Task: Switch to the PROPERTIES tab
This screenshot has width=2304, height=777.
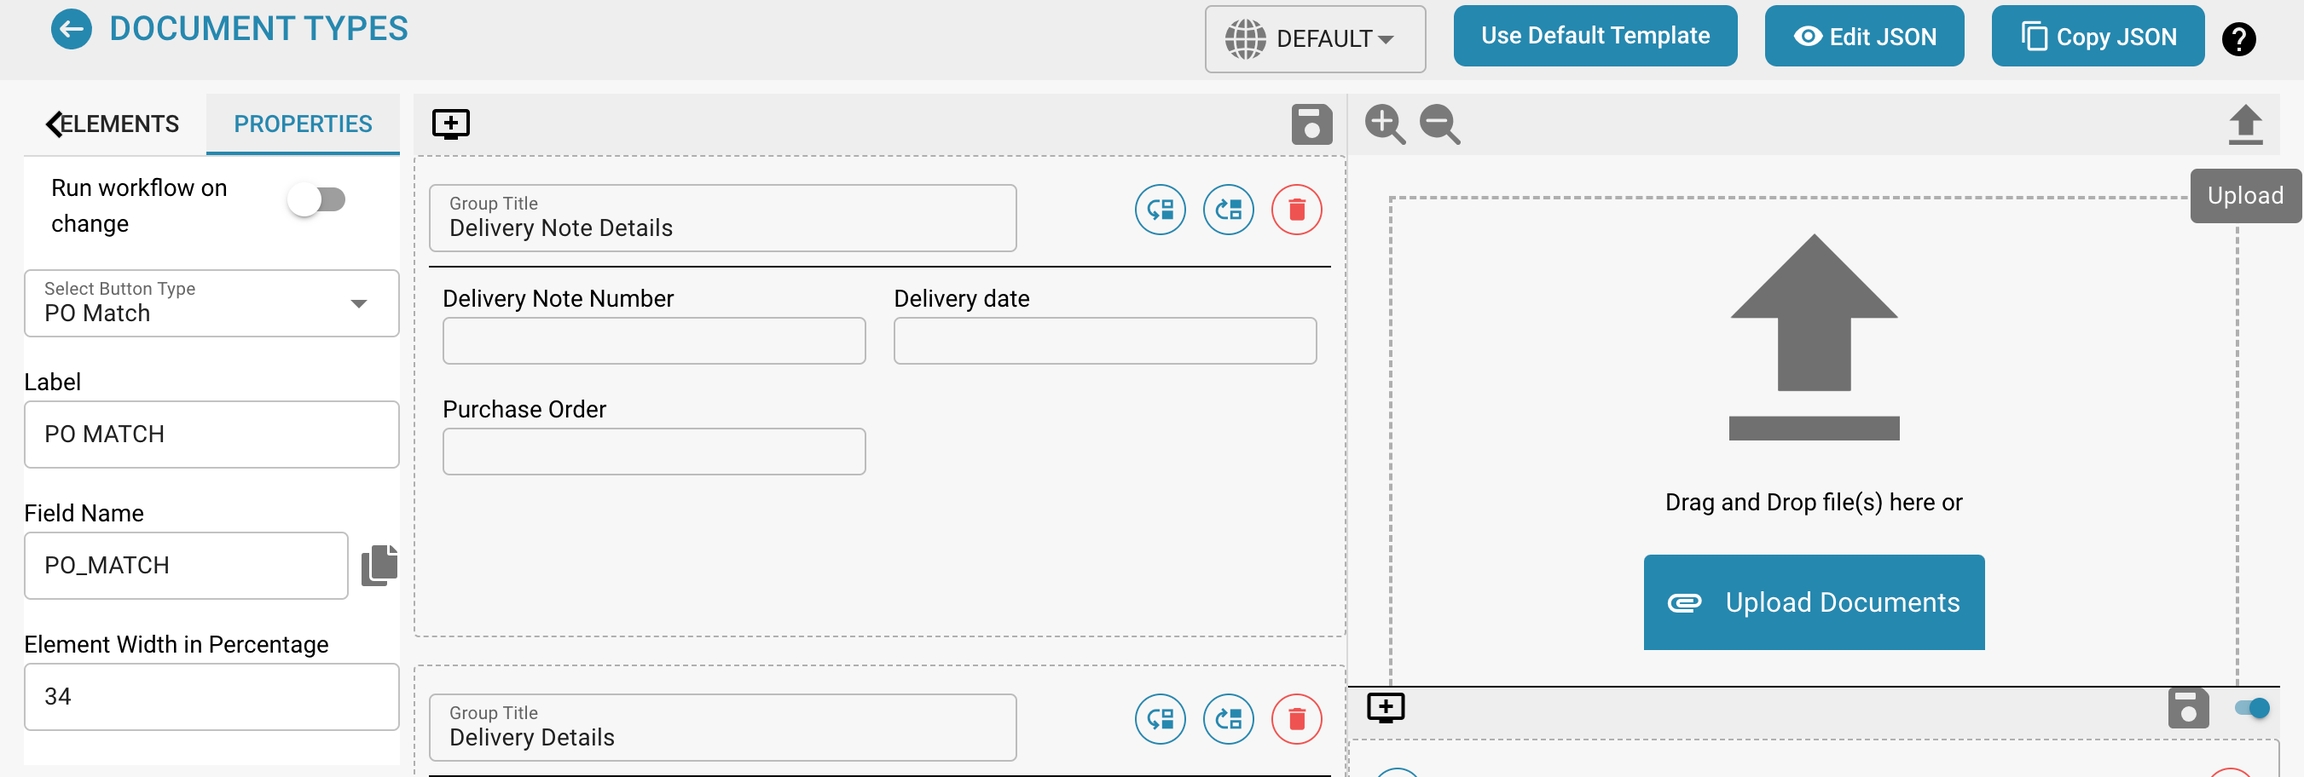Action: click(303, 124)
